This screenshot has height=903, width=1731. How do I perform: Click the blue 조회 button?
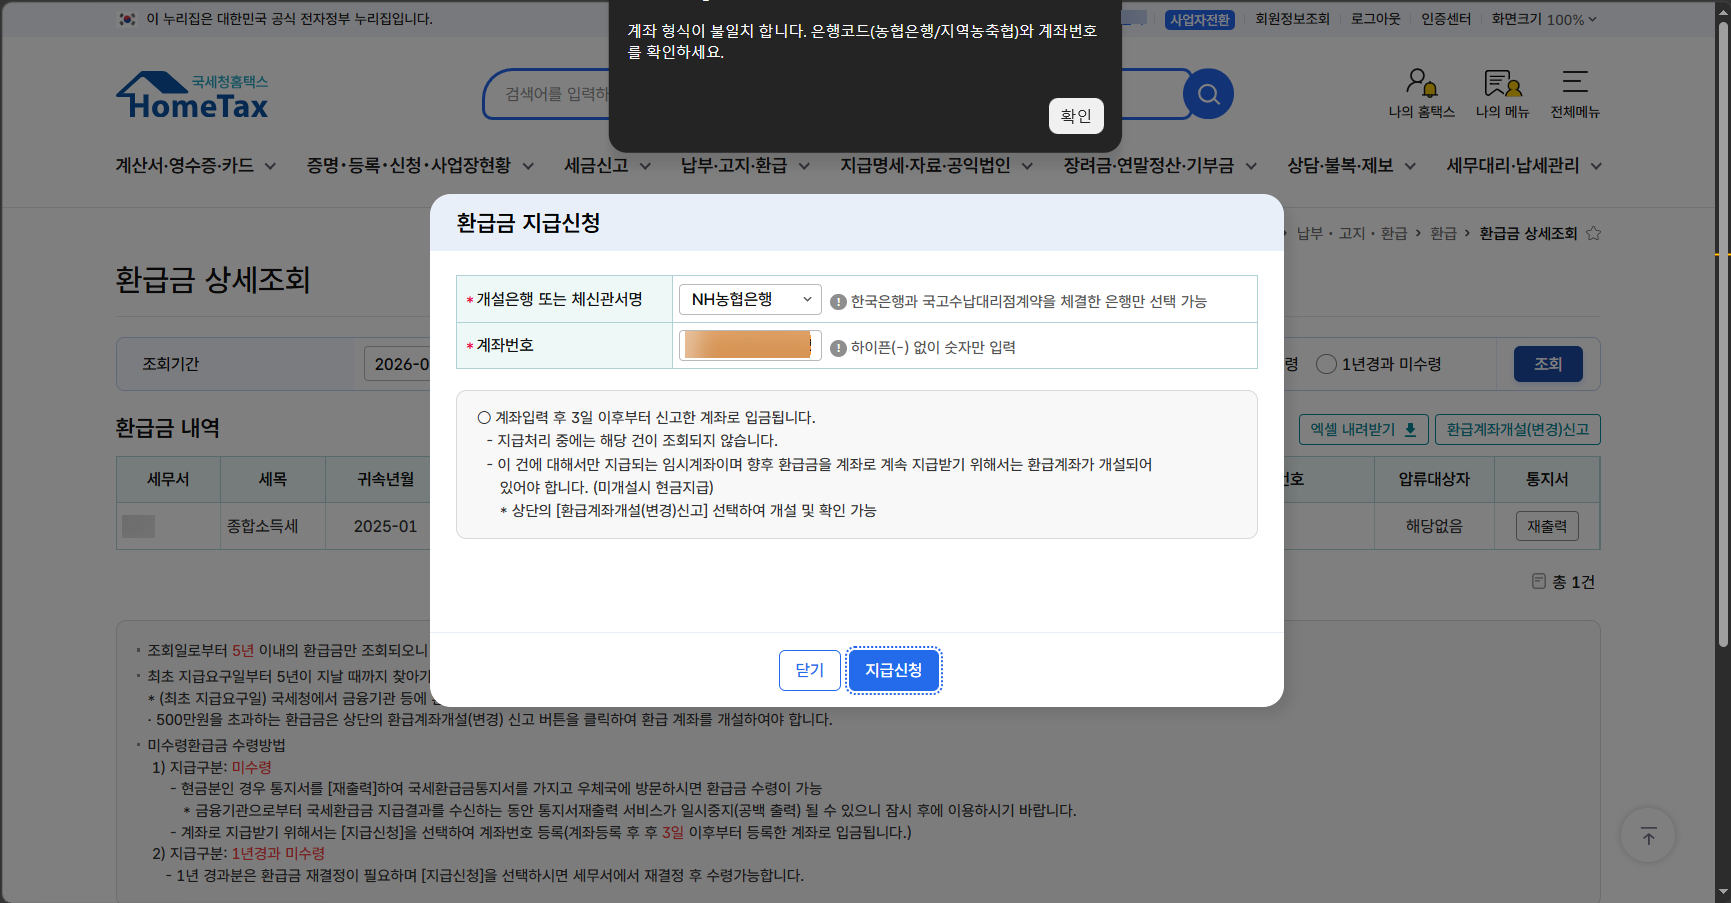click(1548, 364)
